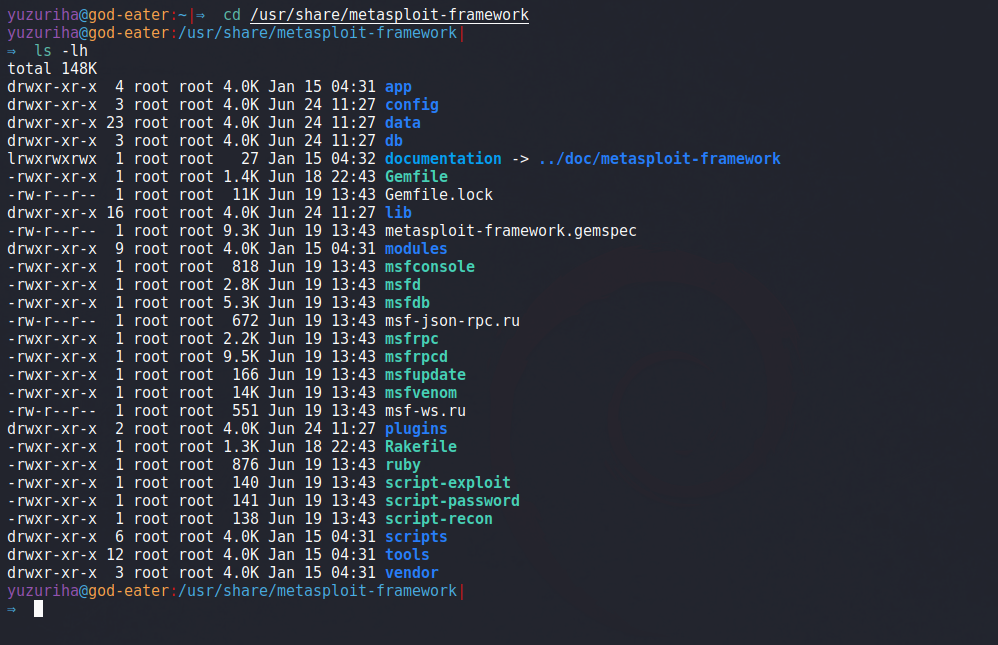
Task: Click the '9.5K' size of msfrpcd
Action: point(241,357)
